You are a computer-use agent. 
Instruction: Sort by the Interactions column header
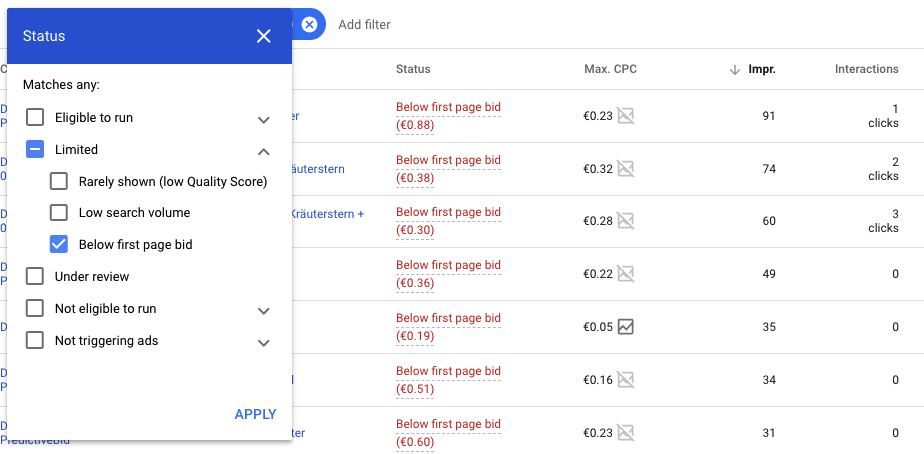[866, 69]
